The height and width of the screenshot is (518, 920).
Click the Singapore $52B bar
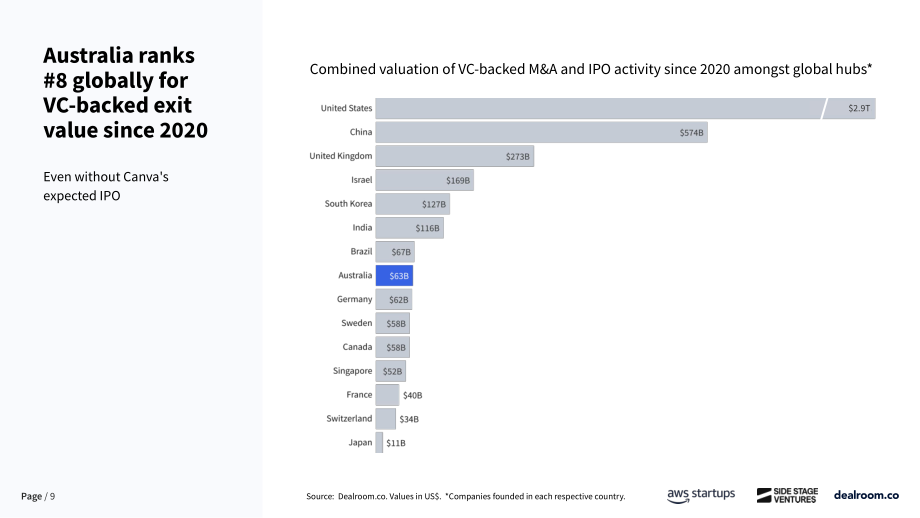[x=391, y=371]
